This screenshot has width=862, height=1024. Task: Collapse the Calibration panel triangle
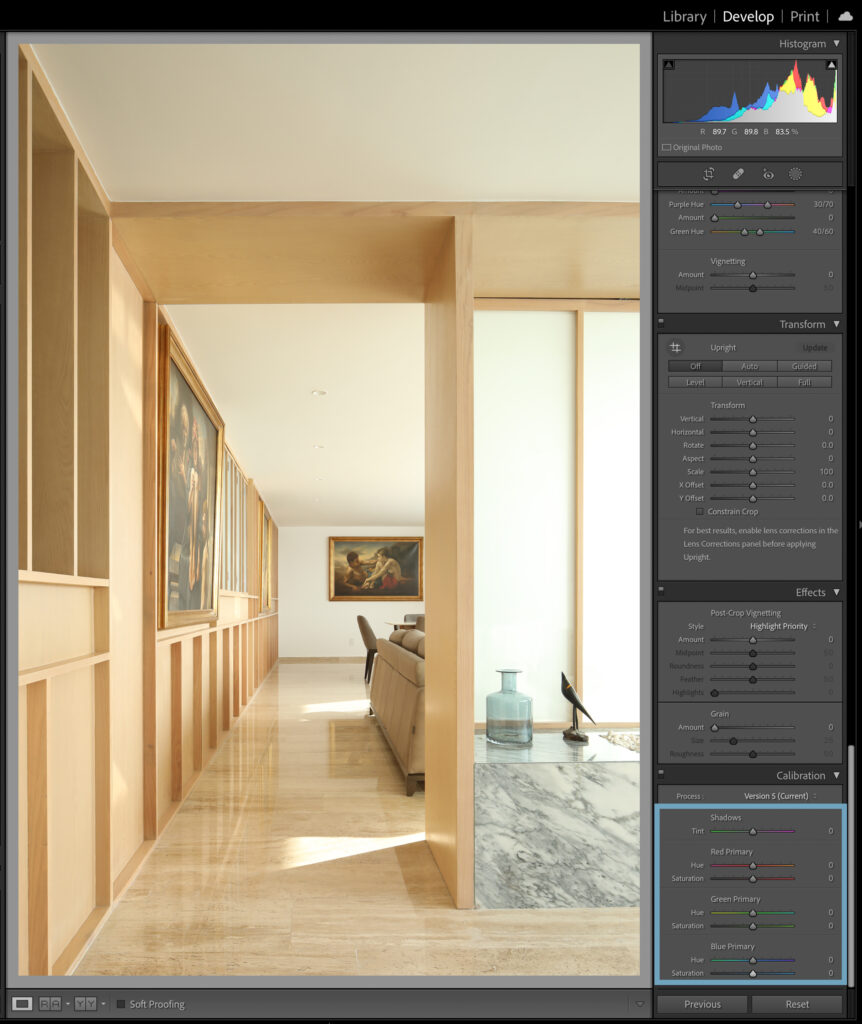[837, 775]
